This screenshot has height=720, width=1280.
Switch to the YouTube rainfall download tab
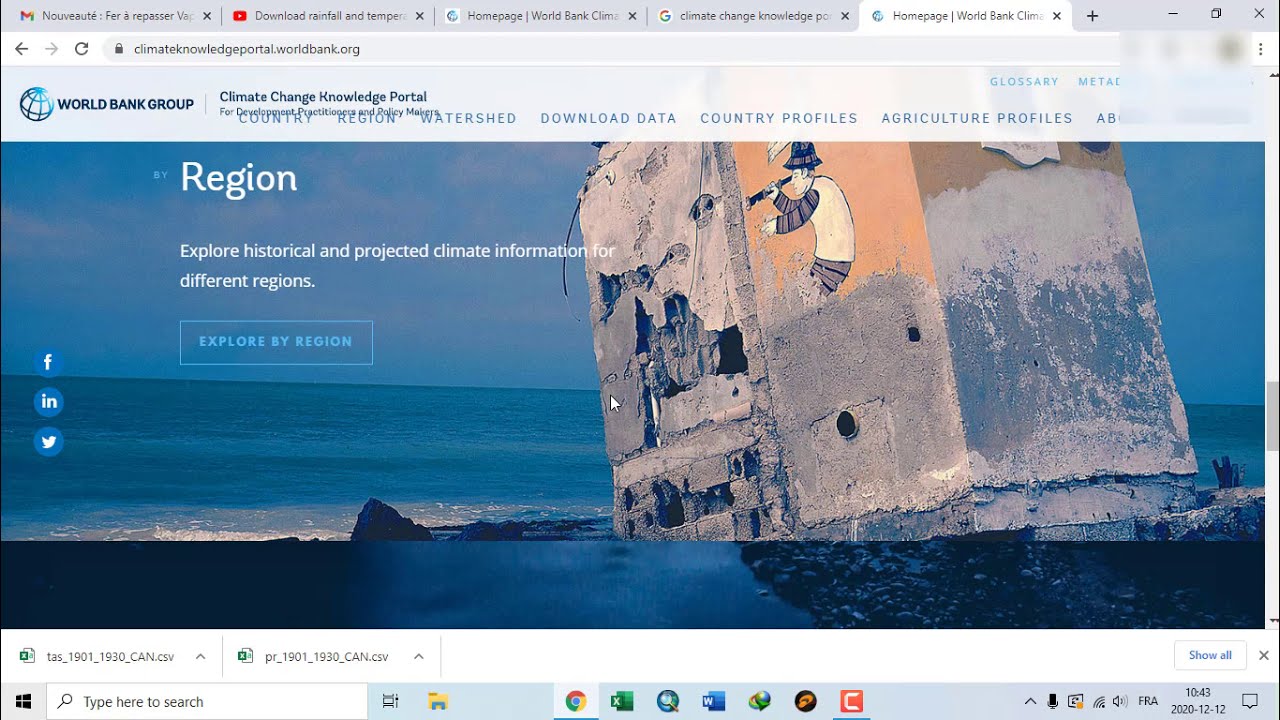click(328, 16)
